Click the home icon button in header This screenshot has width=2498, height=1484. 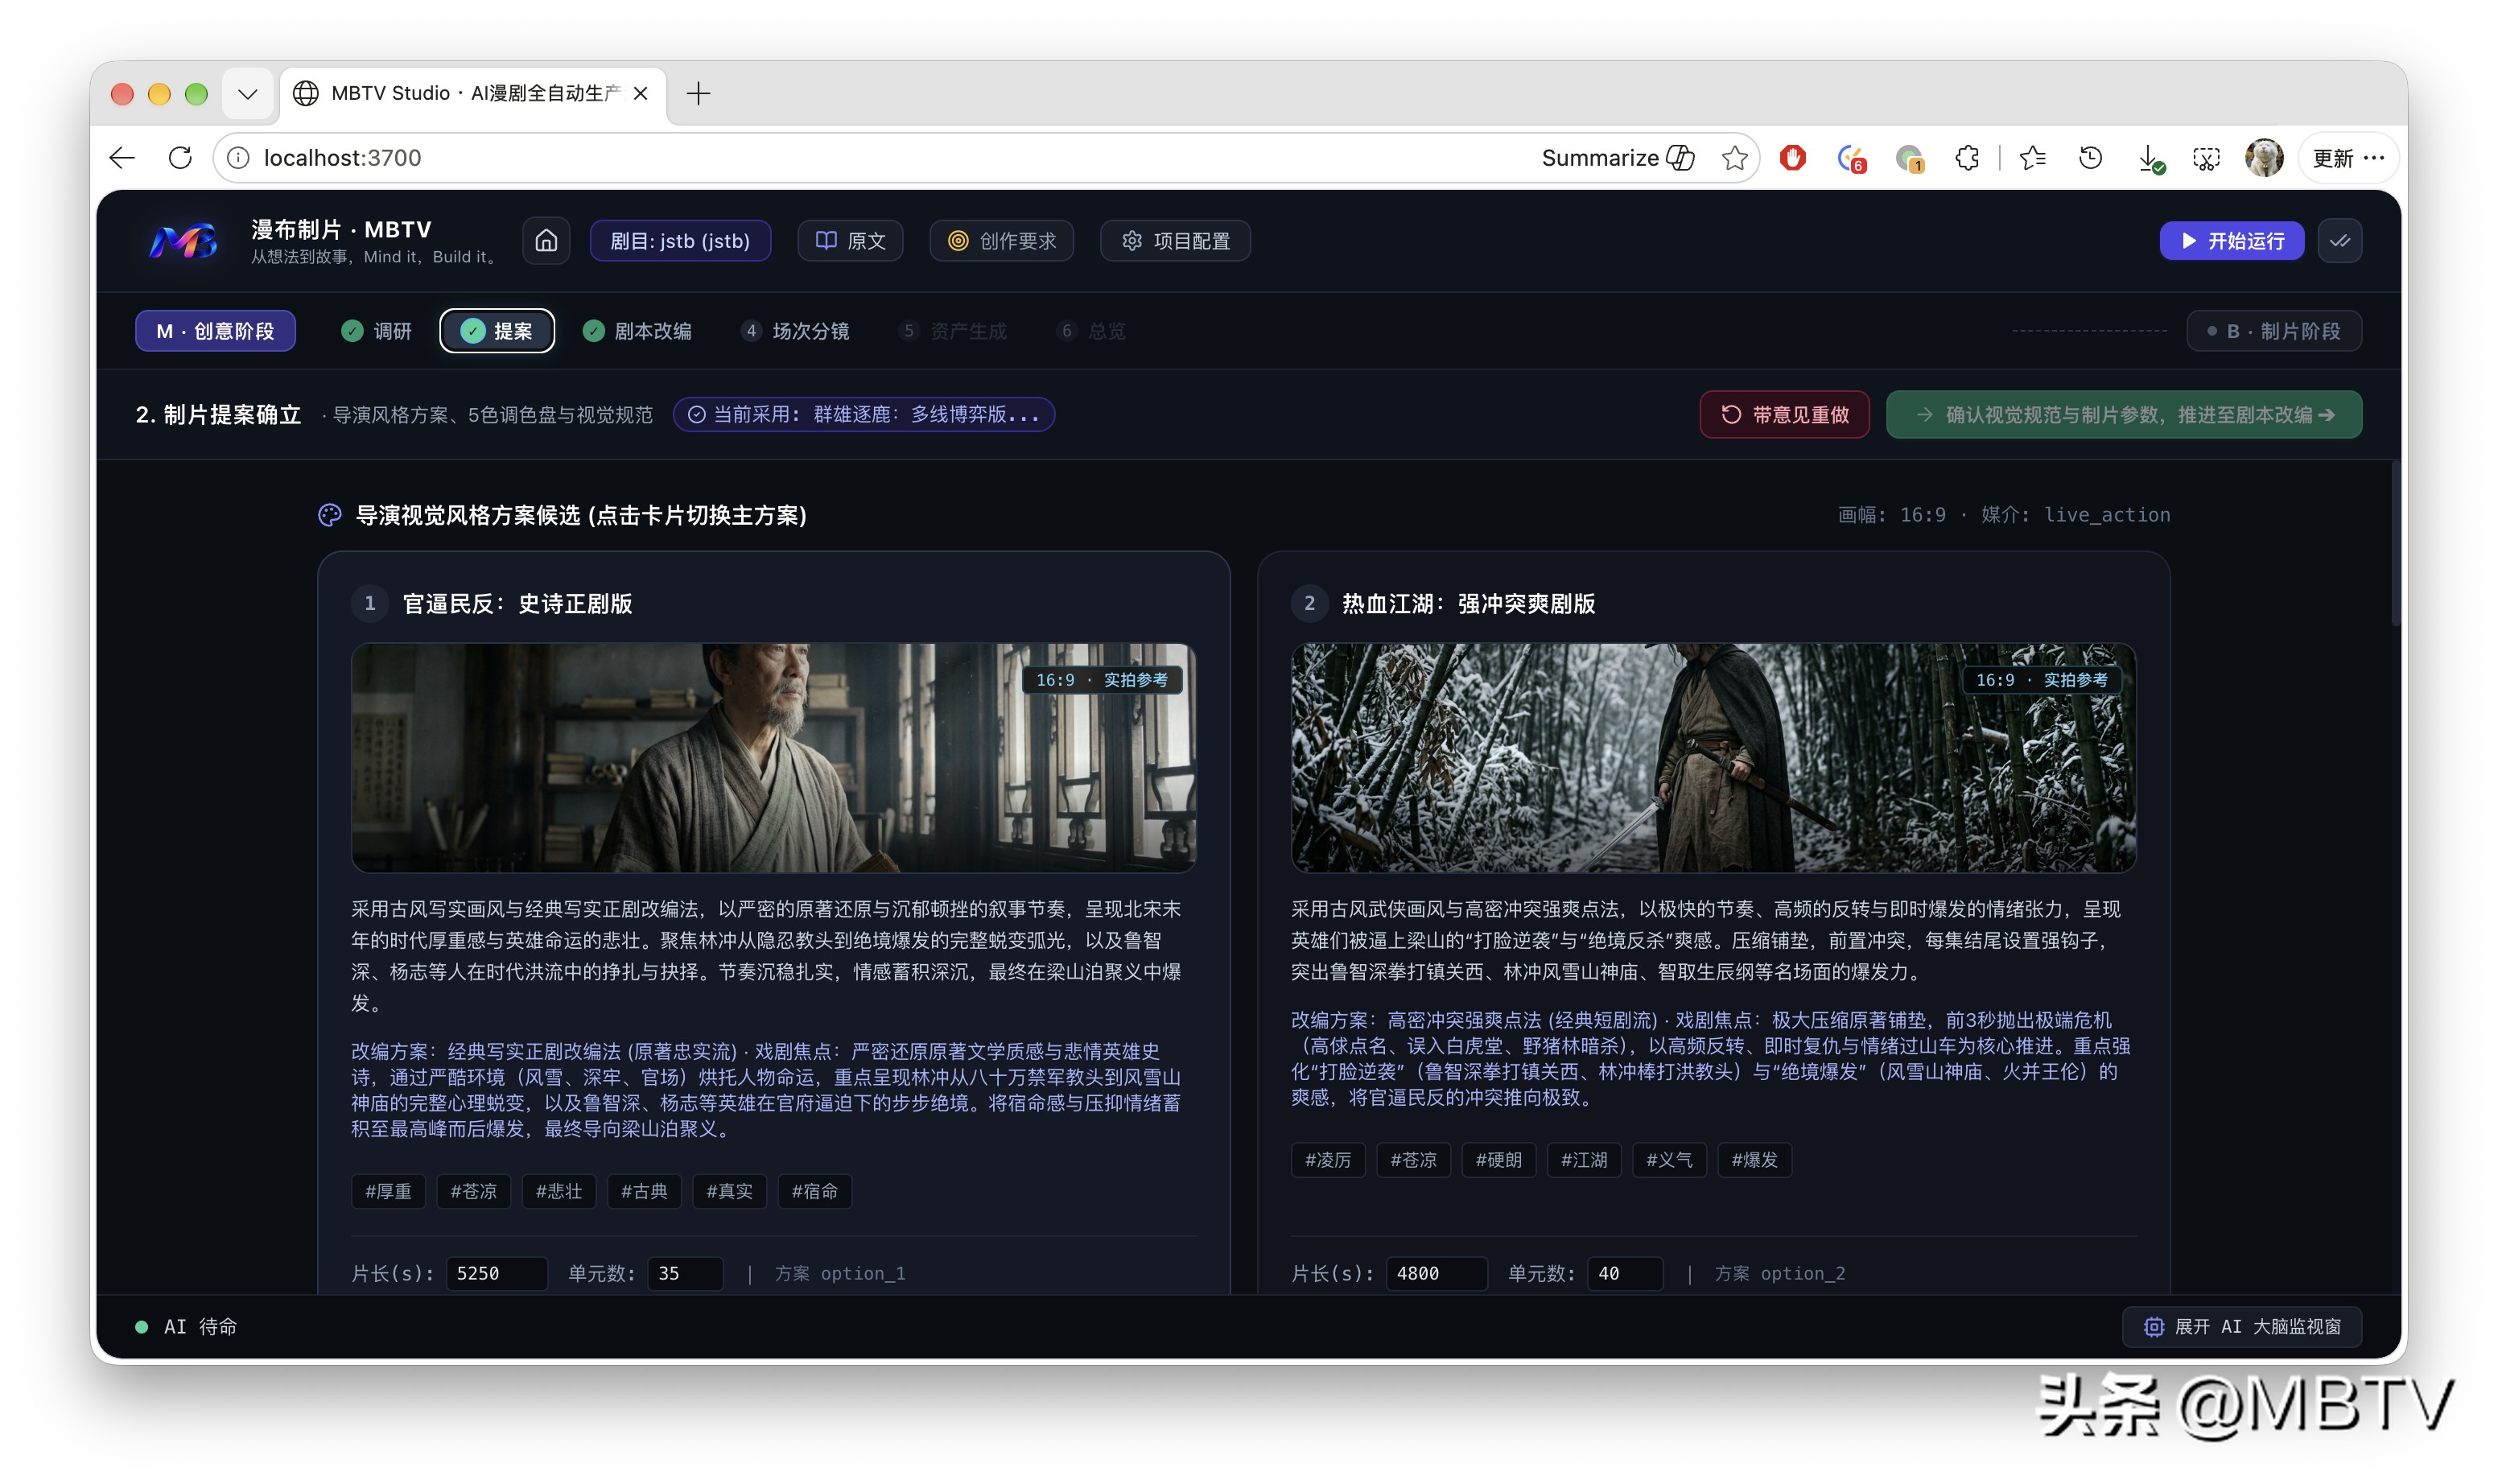[x=546, y=241]
